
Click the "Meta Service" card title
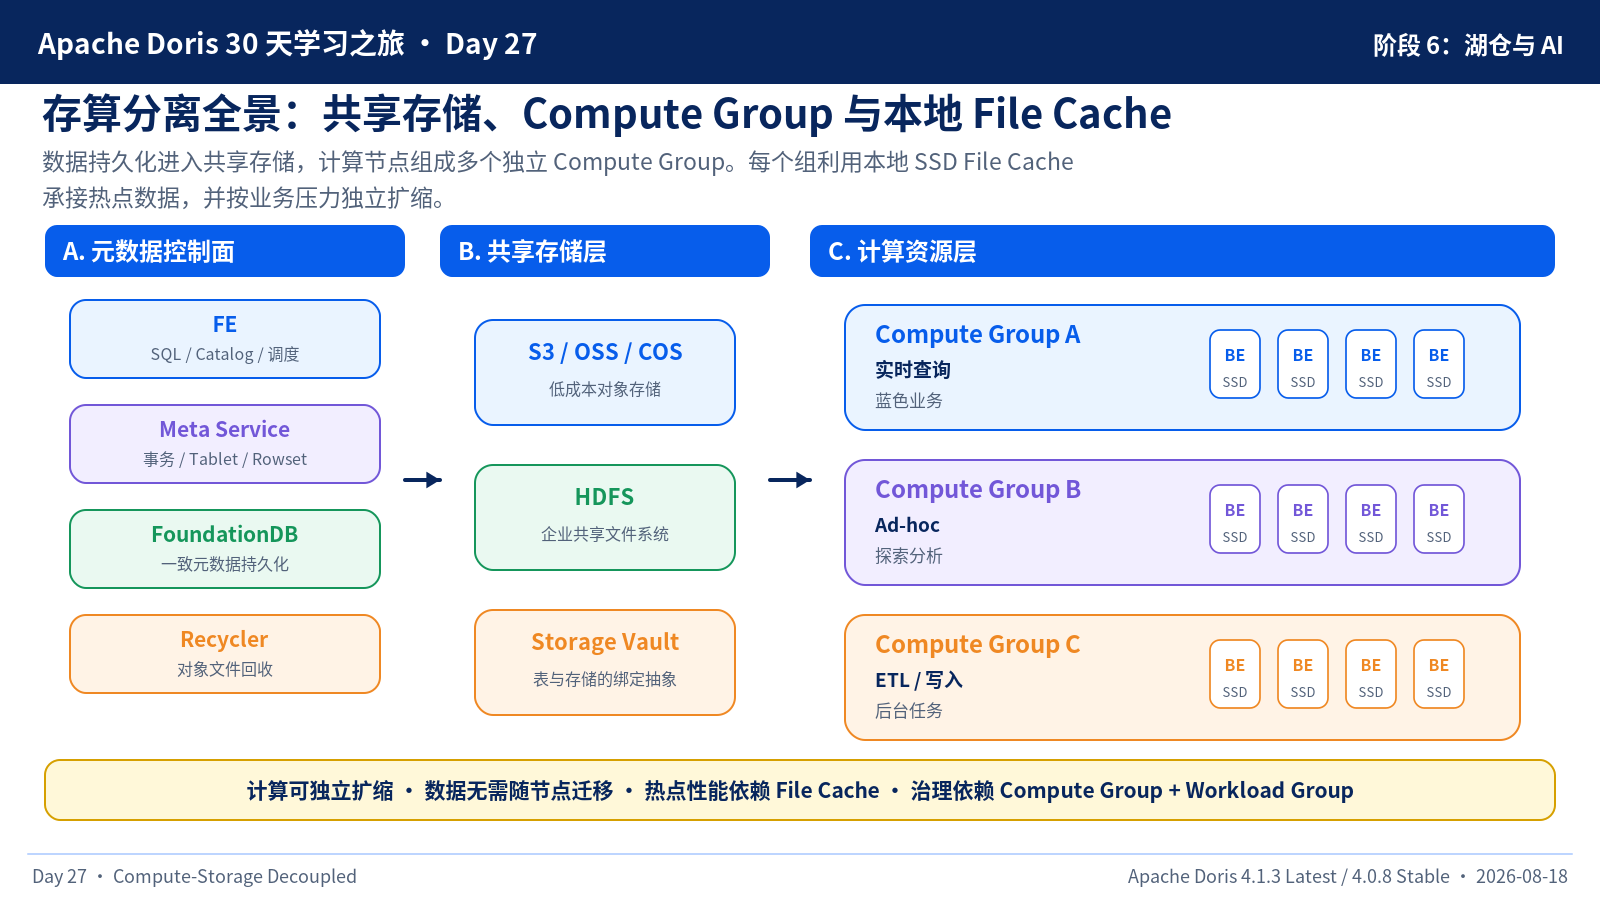(225, 429)
